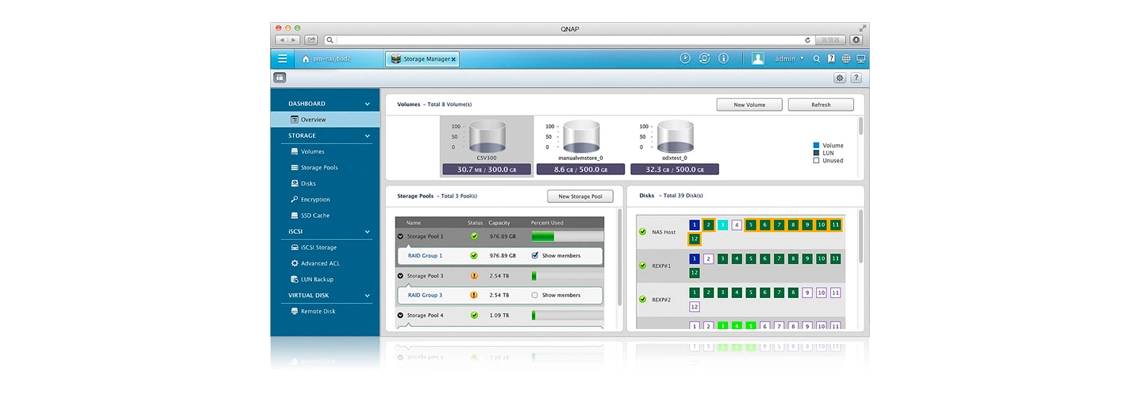Click the blue Volume legend swatch
The height and width of the screenshot is (400, 1140).
816,145
